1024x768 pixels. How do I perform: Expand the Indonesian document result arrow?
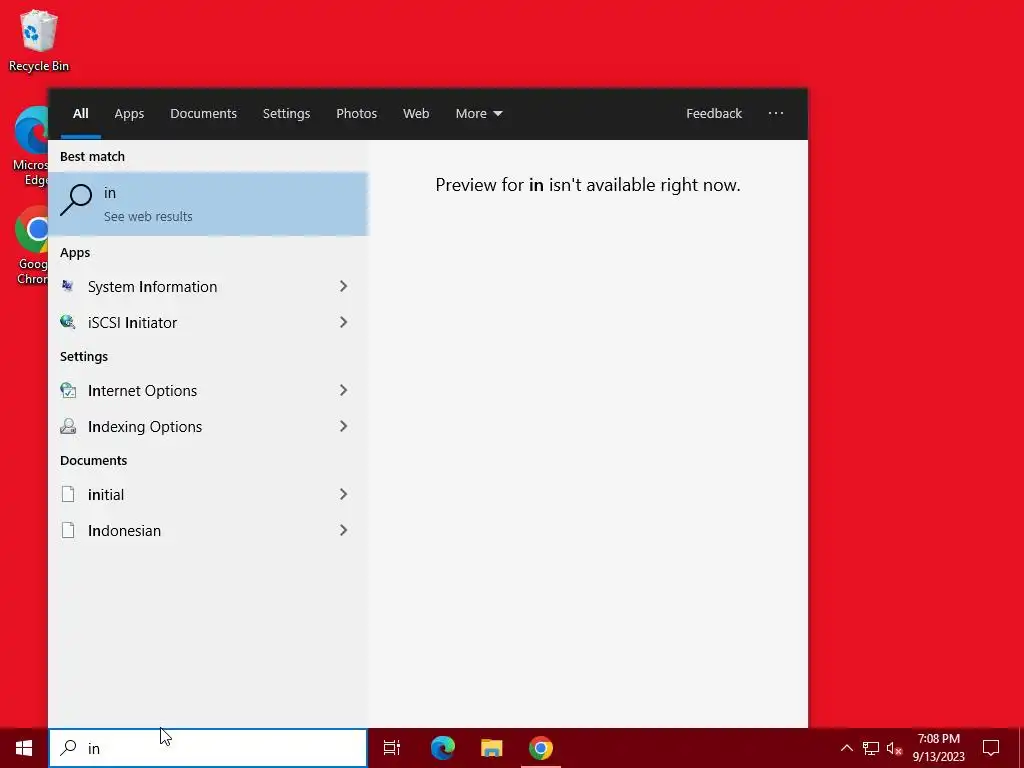pos(343,530)
